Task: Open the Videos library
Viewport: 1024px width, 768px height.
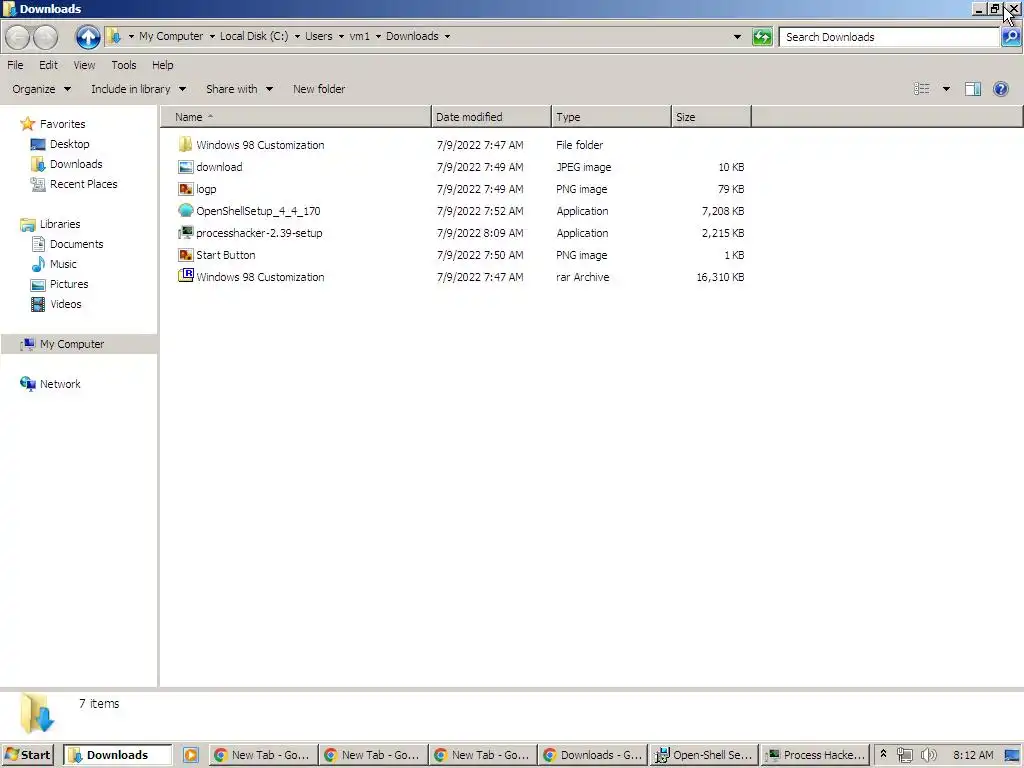Action: click(65, 304)
